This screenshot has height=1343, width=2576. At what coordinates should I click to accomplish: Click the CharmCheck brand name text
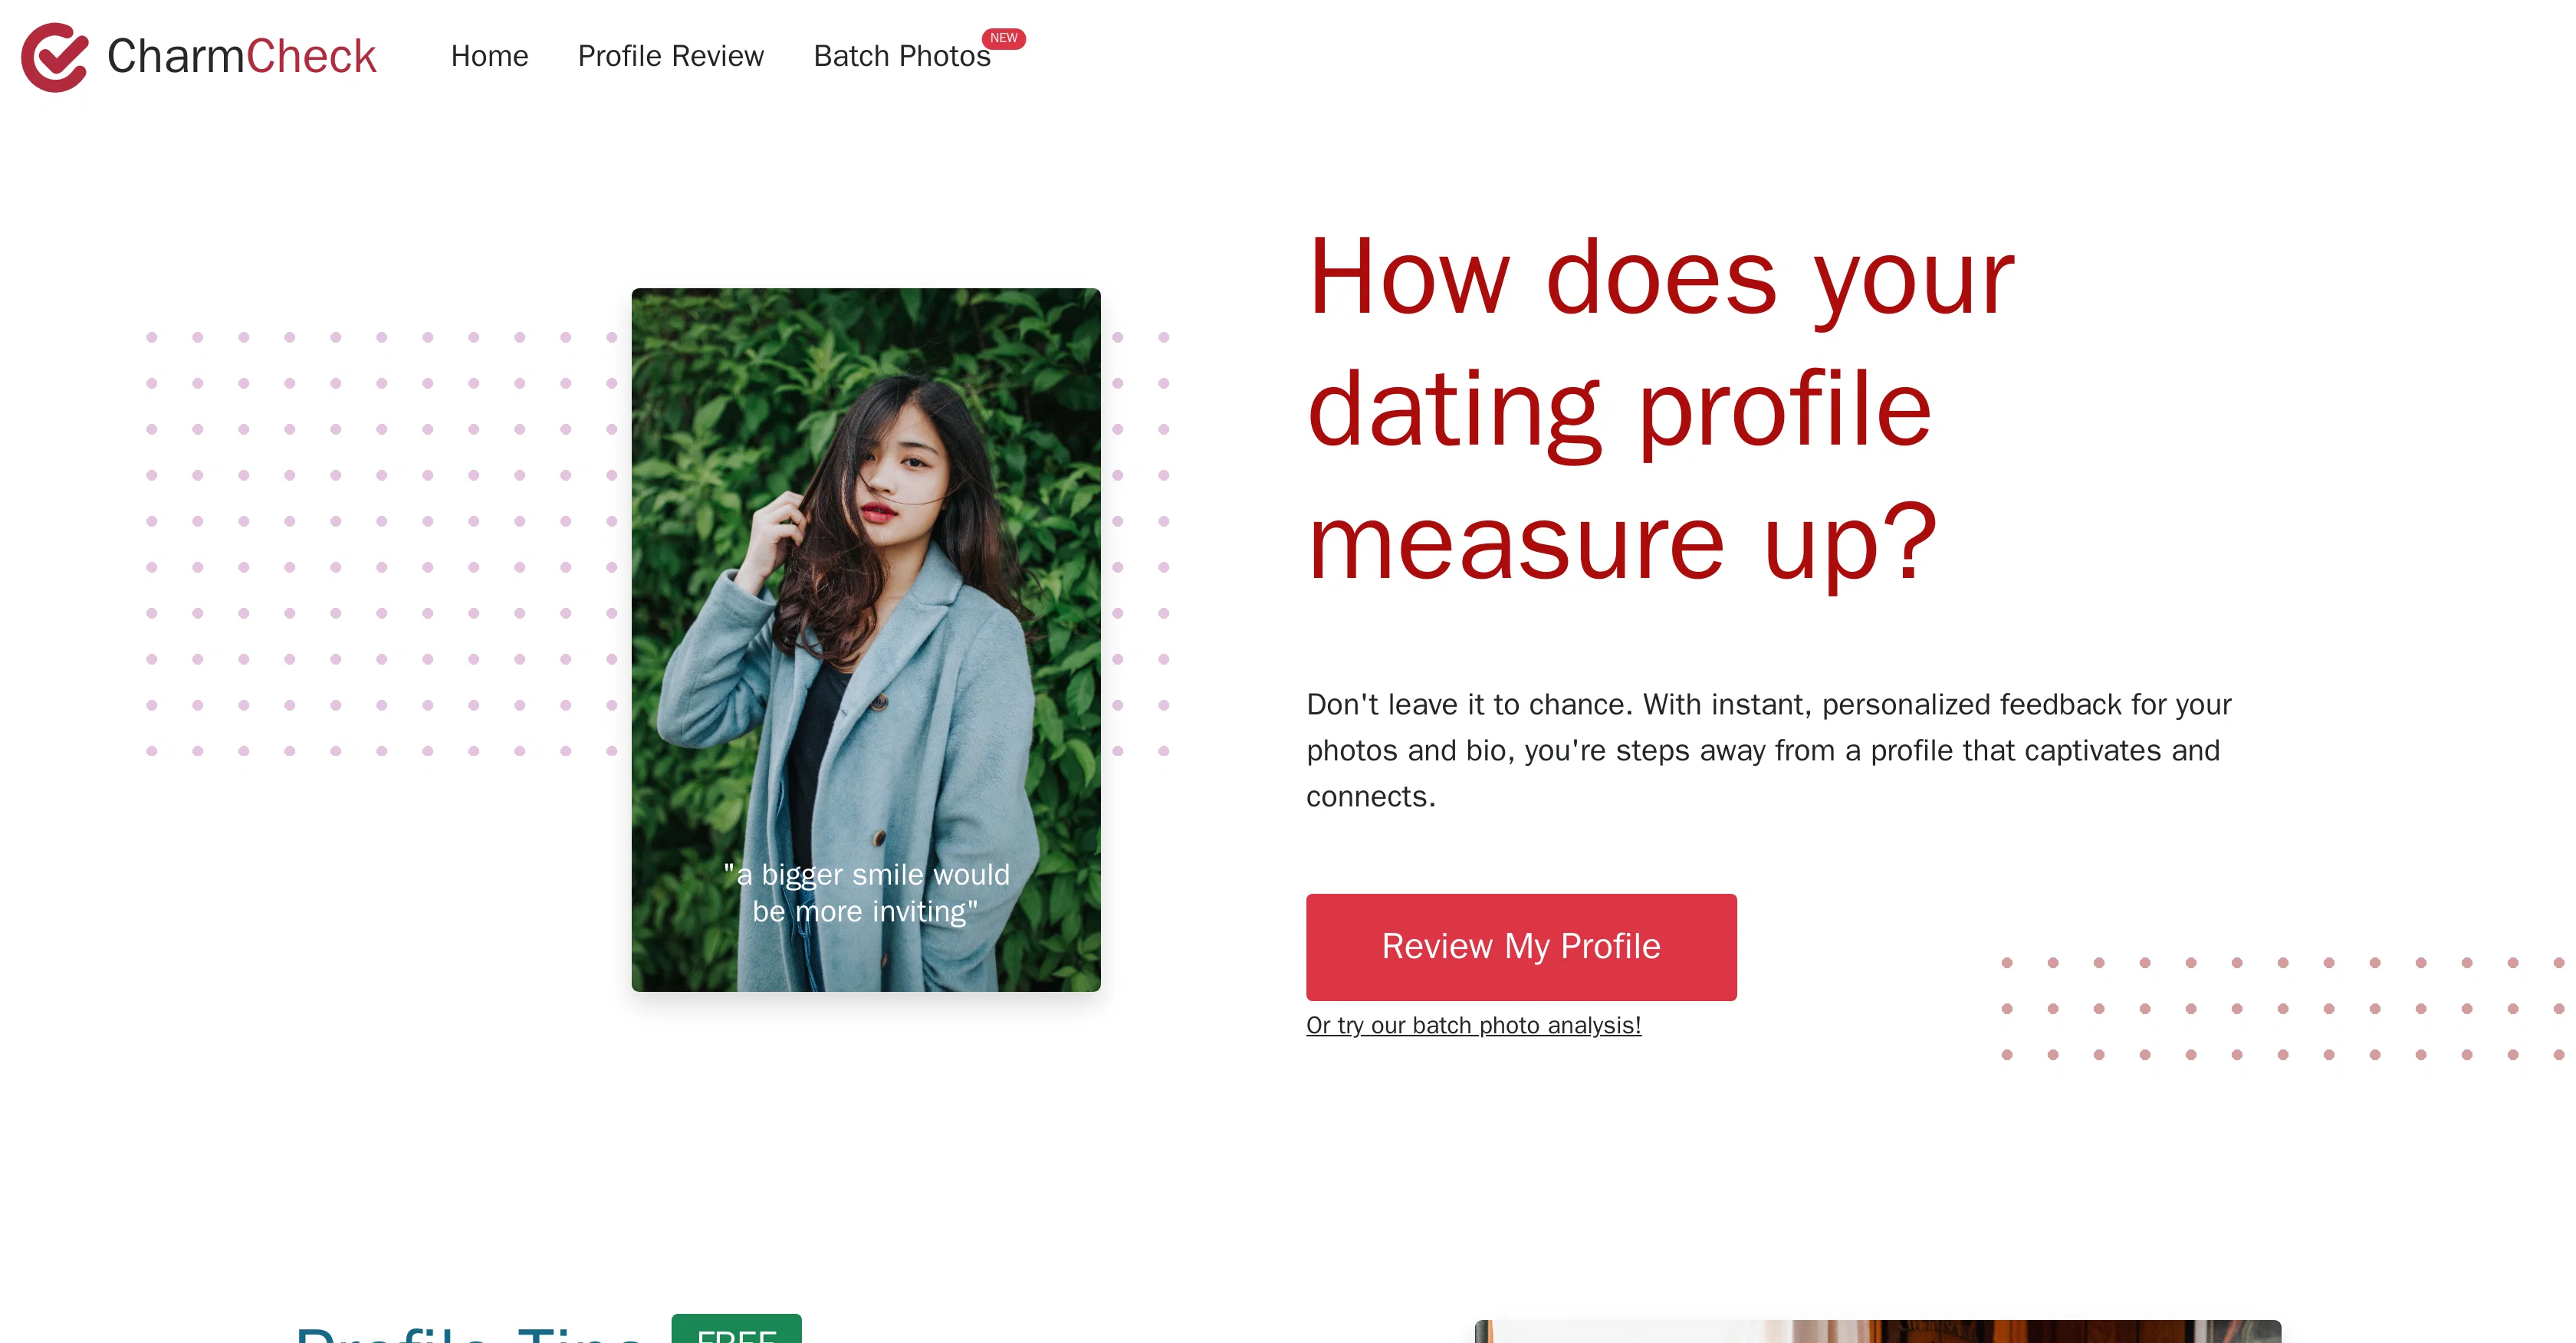pos(241,56)
